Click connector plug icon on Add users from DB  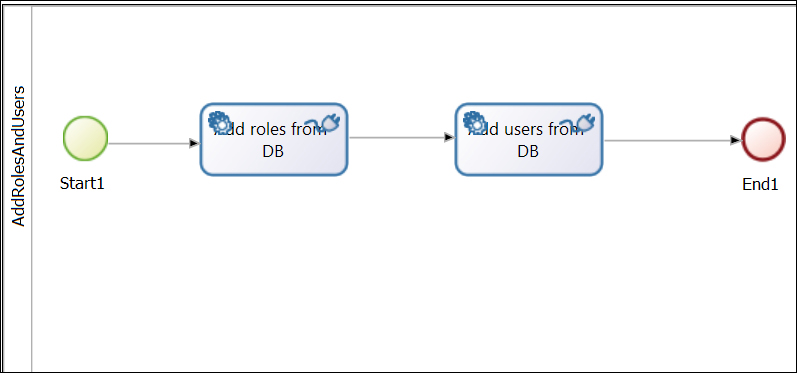(x=578, y=123)
